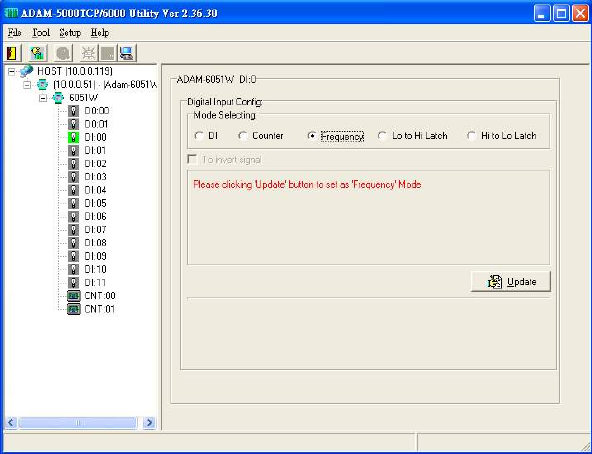Viewport: 592px width, 454px height.
Task: Click the DO:01 bulb icon
Action: pyautogui.click(x=73, y=124)
